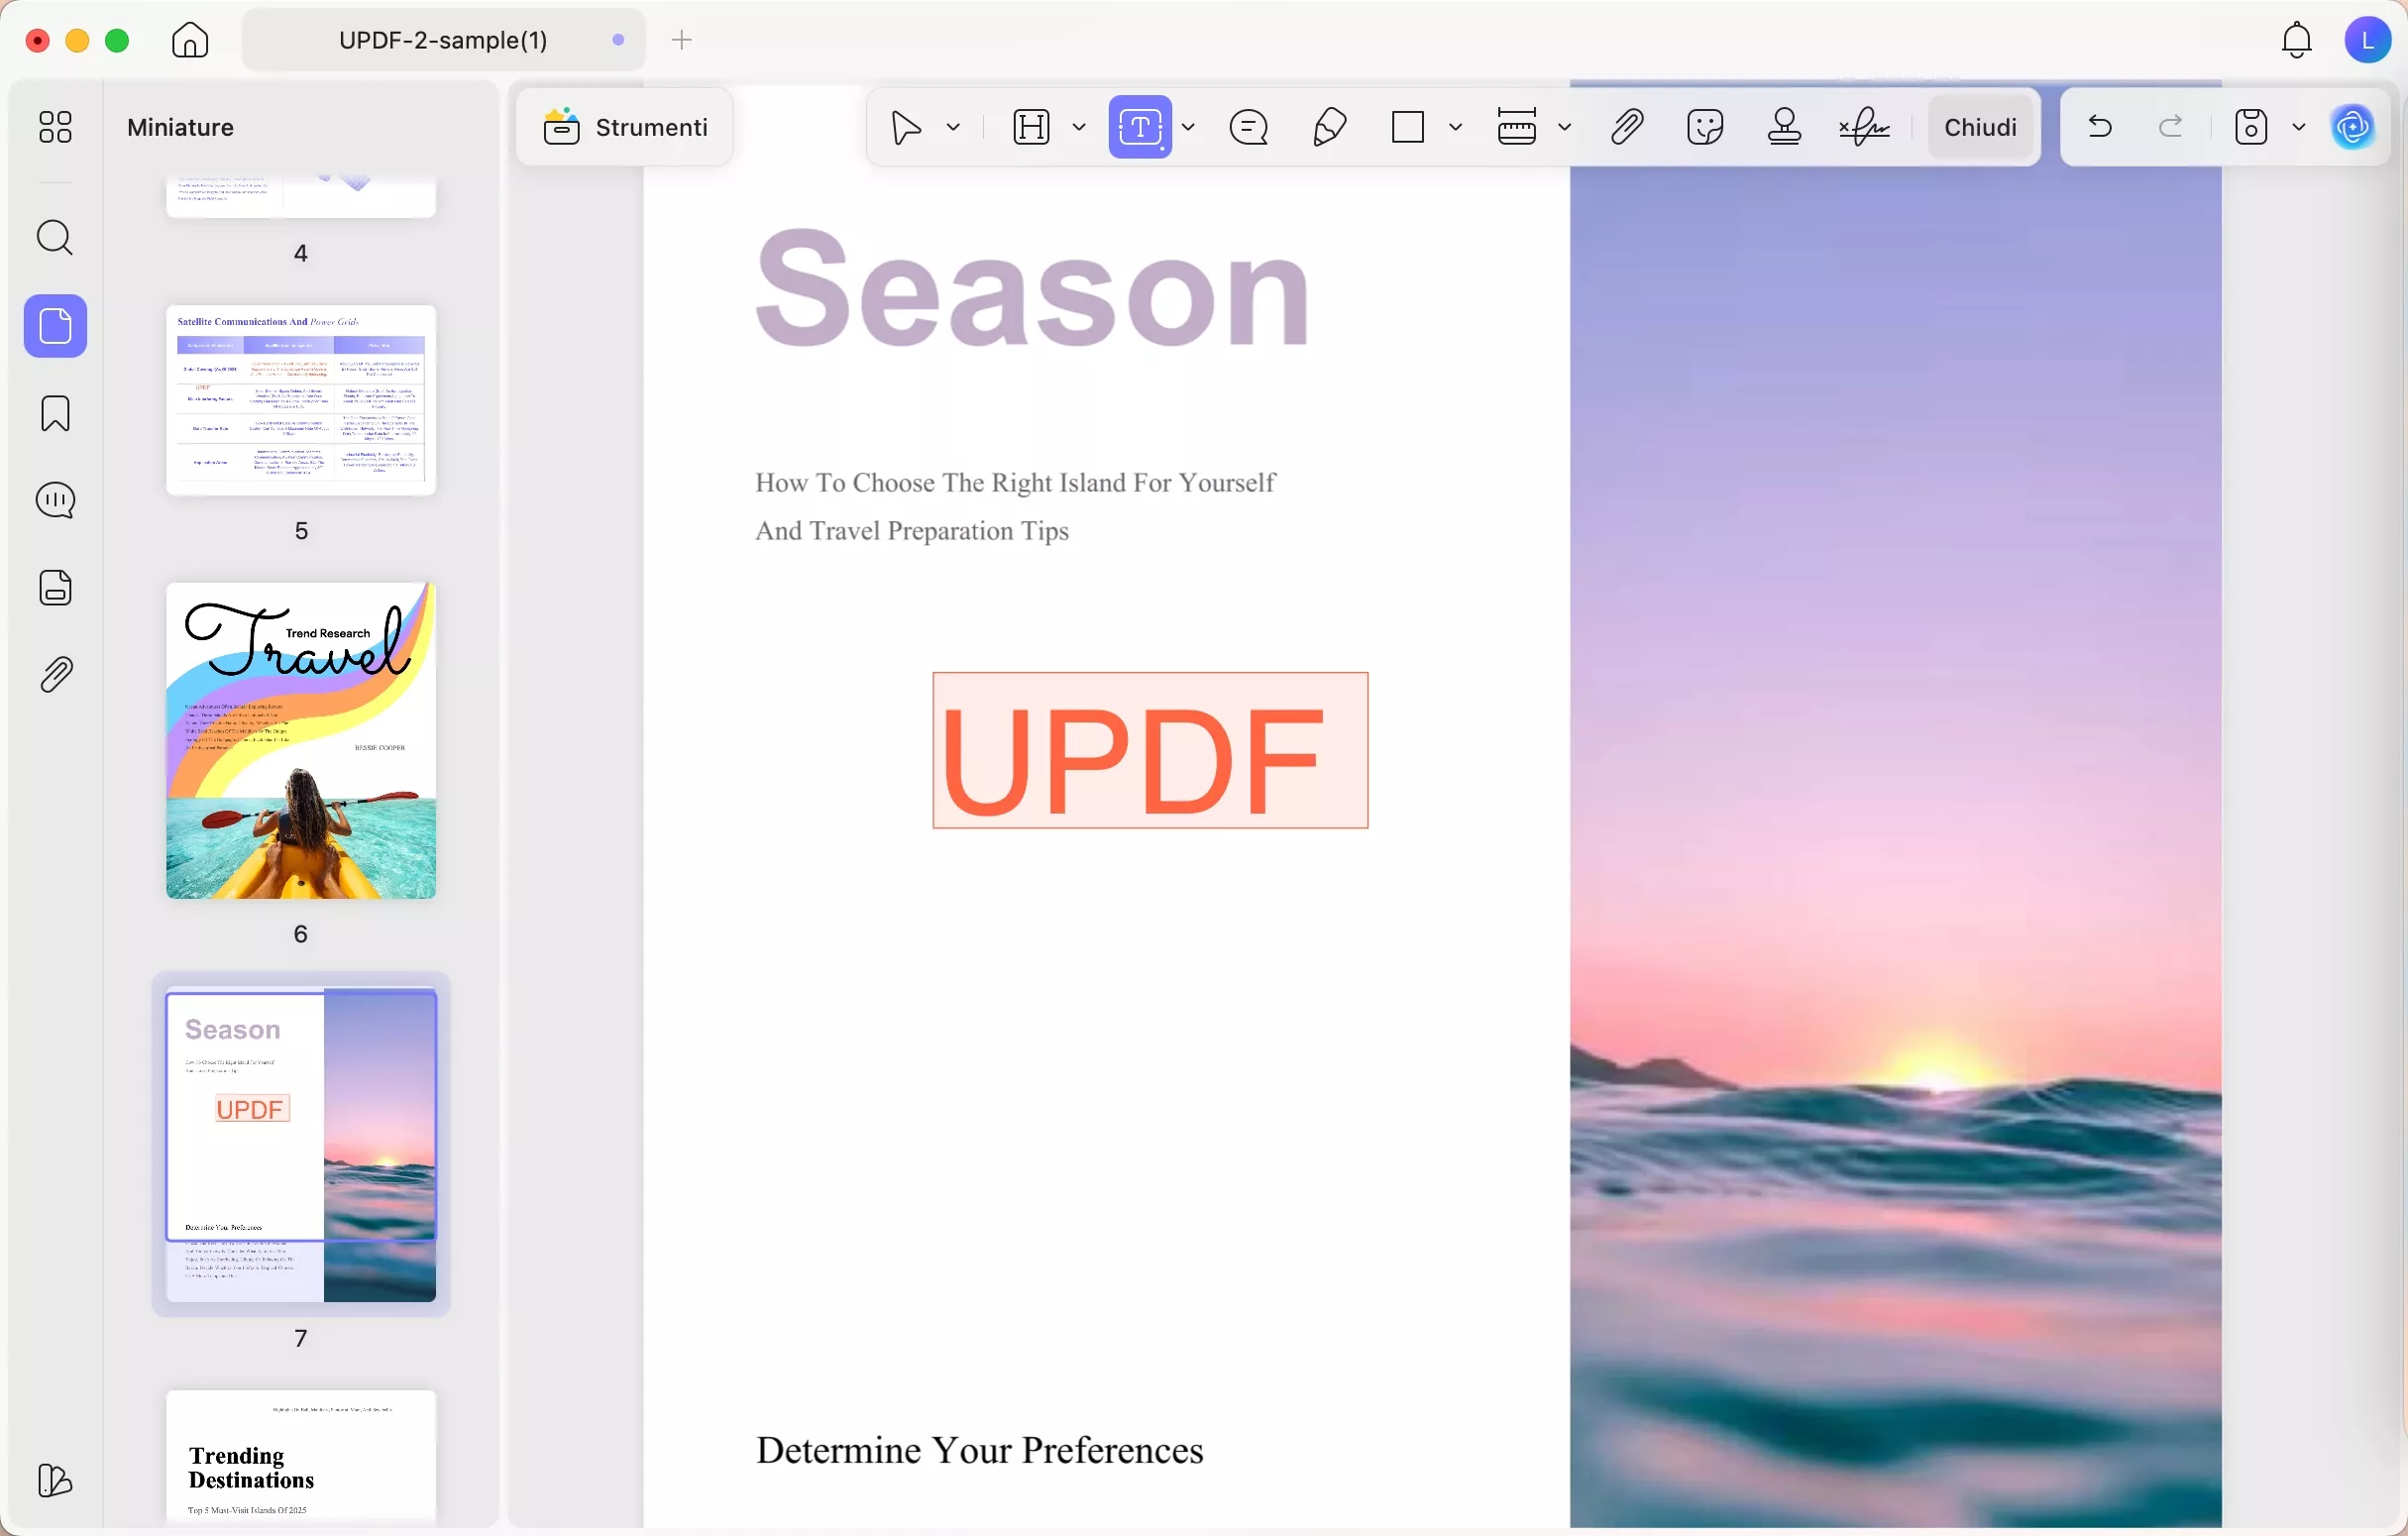Screen dimensions: 2408x1536
Task: Select the pointer selection tool
Action: (905, 127)
